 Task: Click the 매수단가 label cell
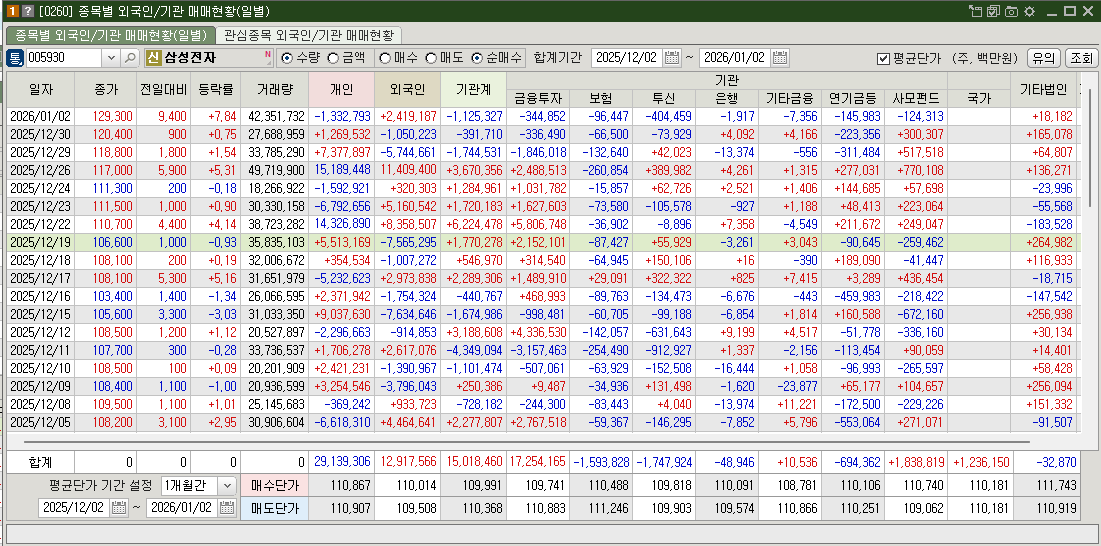(275, 485)
